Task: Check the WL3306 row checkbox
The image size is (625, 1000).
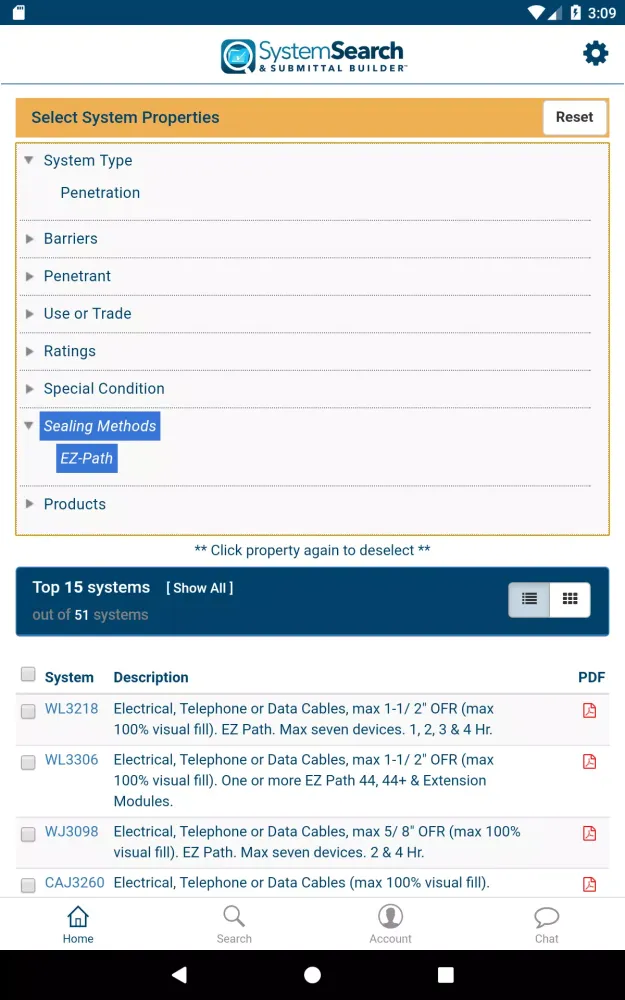Action: click(28, 763)
